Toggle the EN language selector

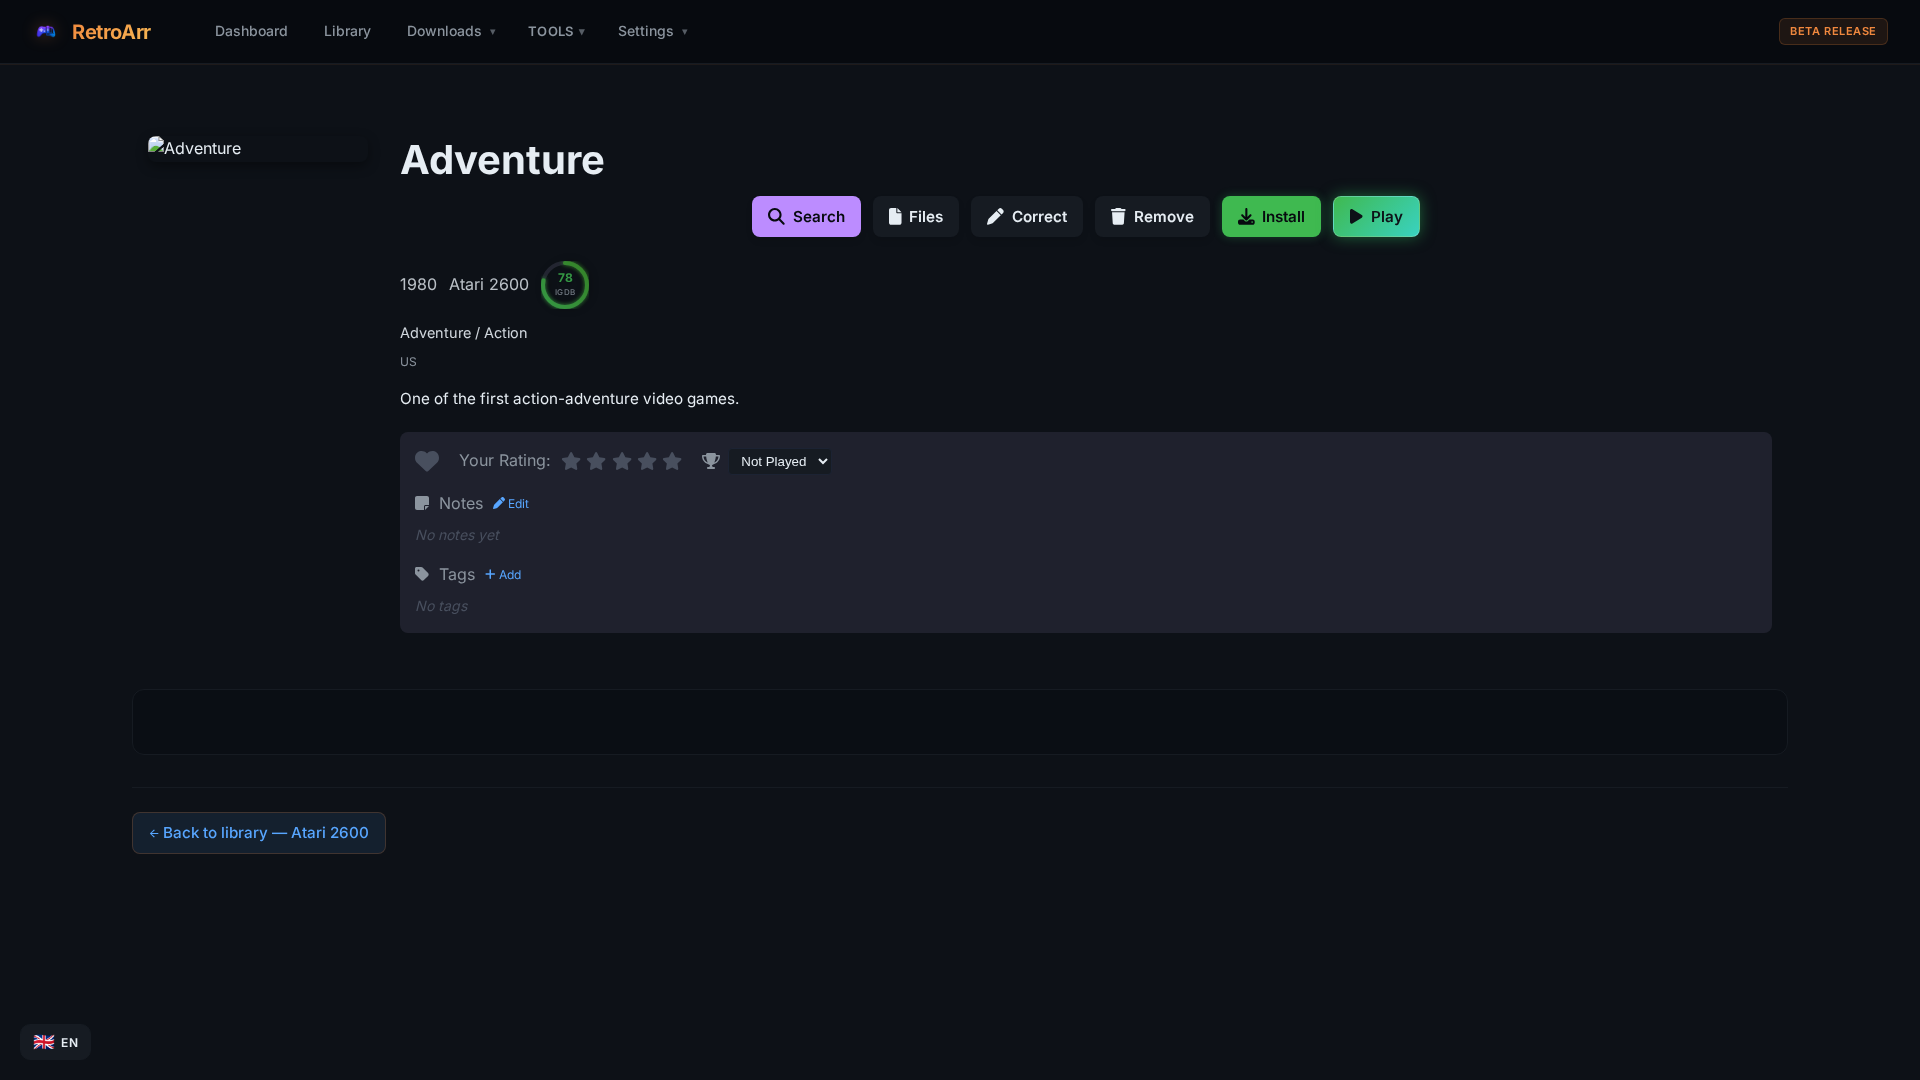point(56,1042)
